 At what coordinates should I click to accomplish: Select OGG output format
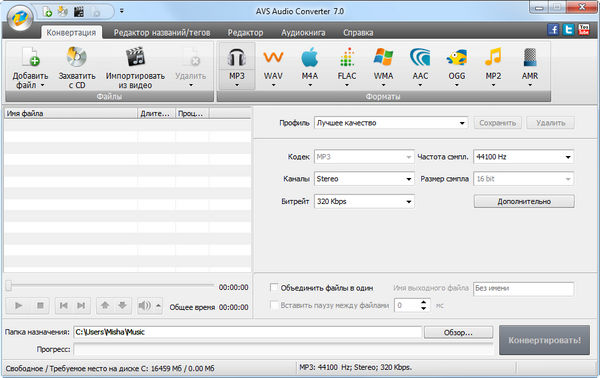tap(457, 66)
